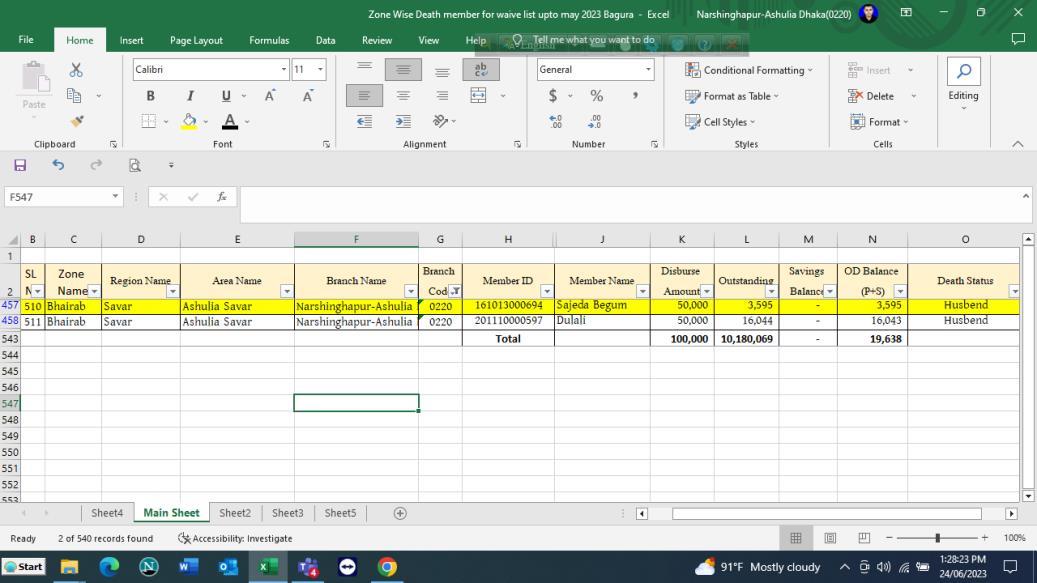Click the Borders icon
1037x583 pixels.
[x=149, y=122]
